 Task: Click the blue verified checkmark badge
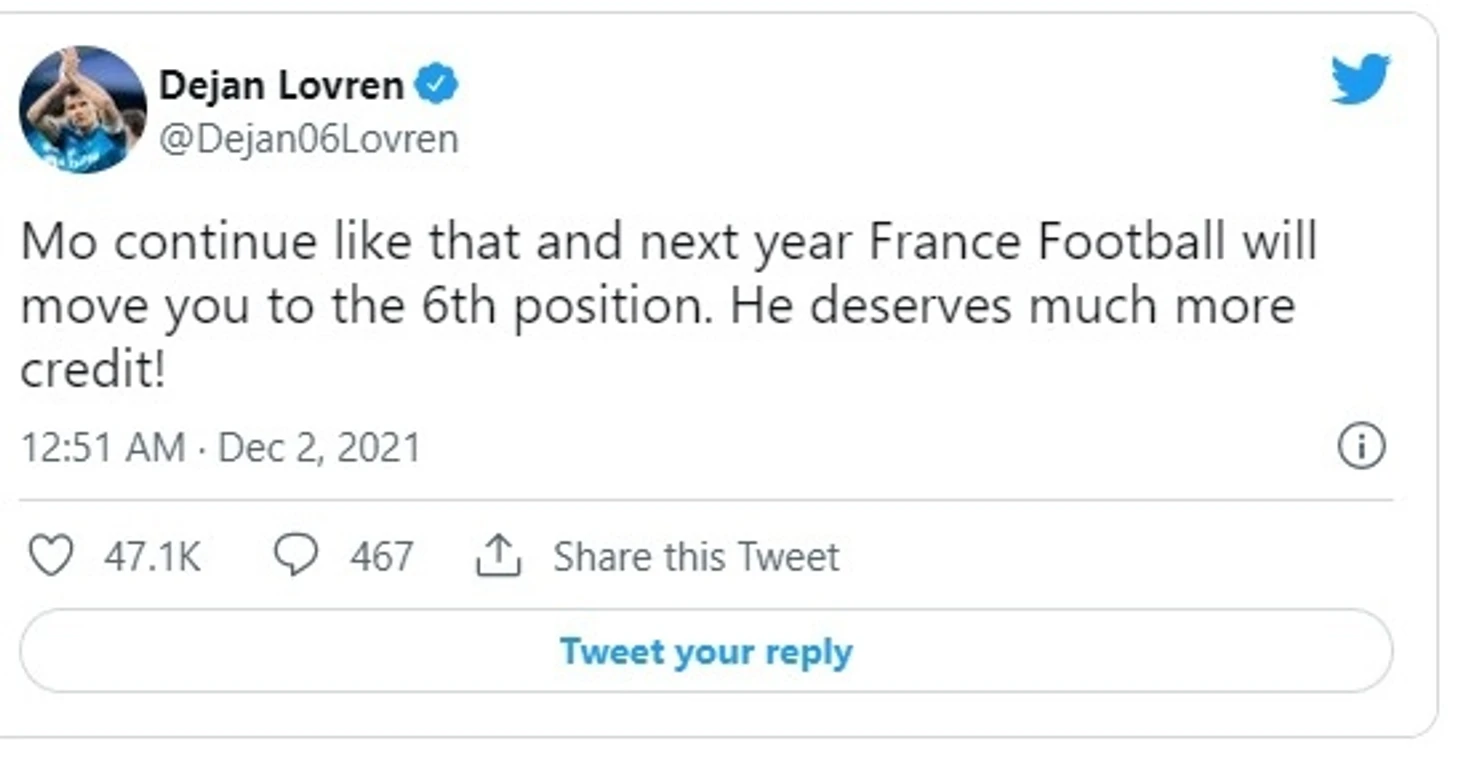coord(436,85)
